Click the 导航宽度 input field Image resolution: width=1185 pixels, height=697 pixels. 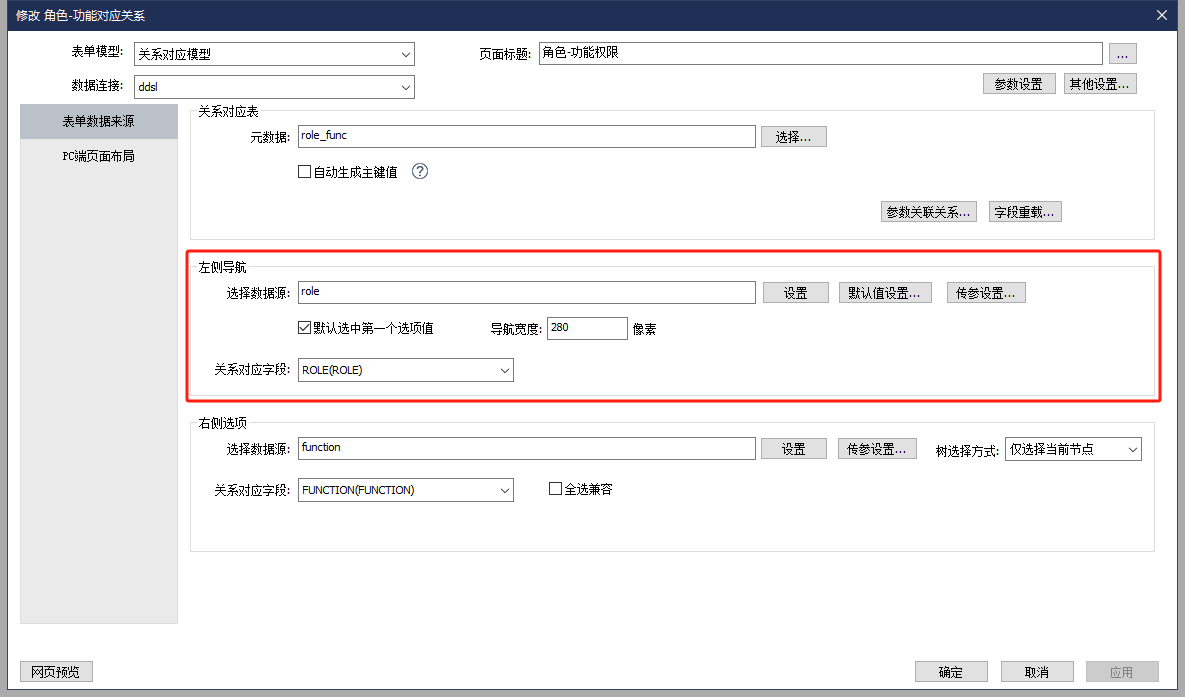coord(587,328)
